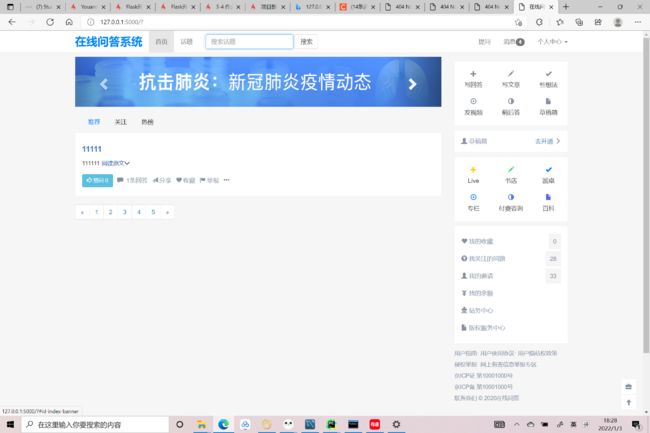Click the 搜索 search button

[306, 41]
